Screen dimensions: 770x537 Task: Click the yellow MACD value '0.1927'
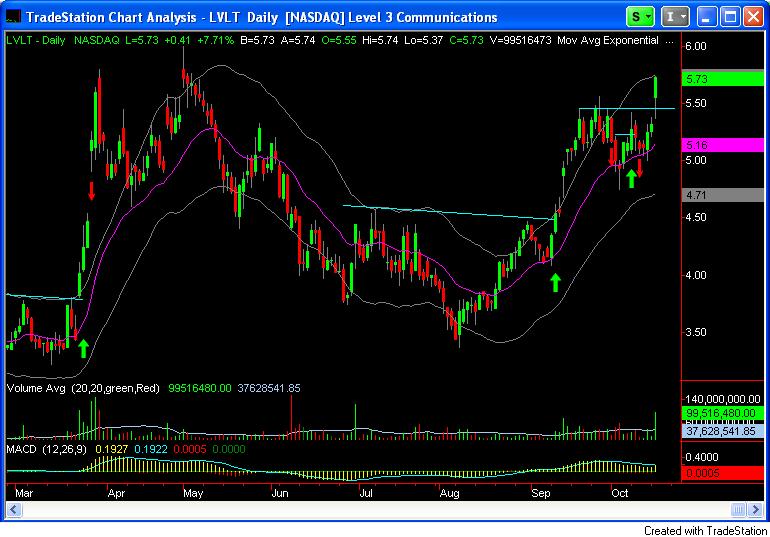click(x=111, y=449)
